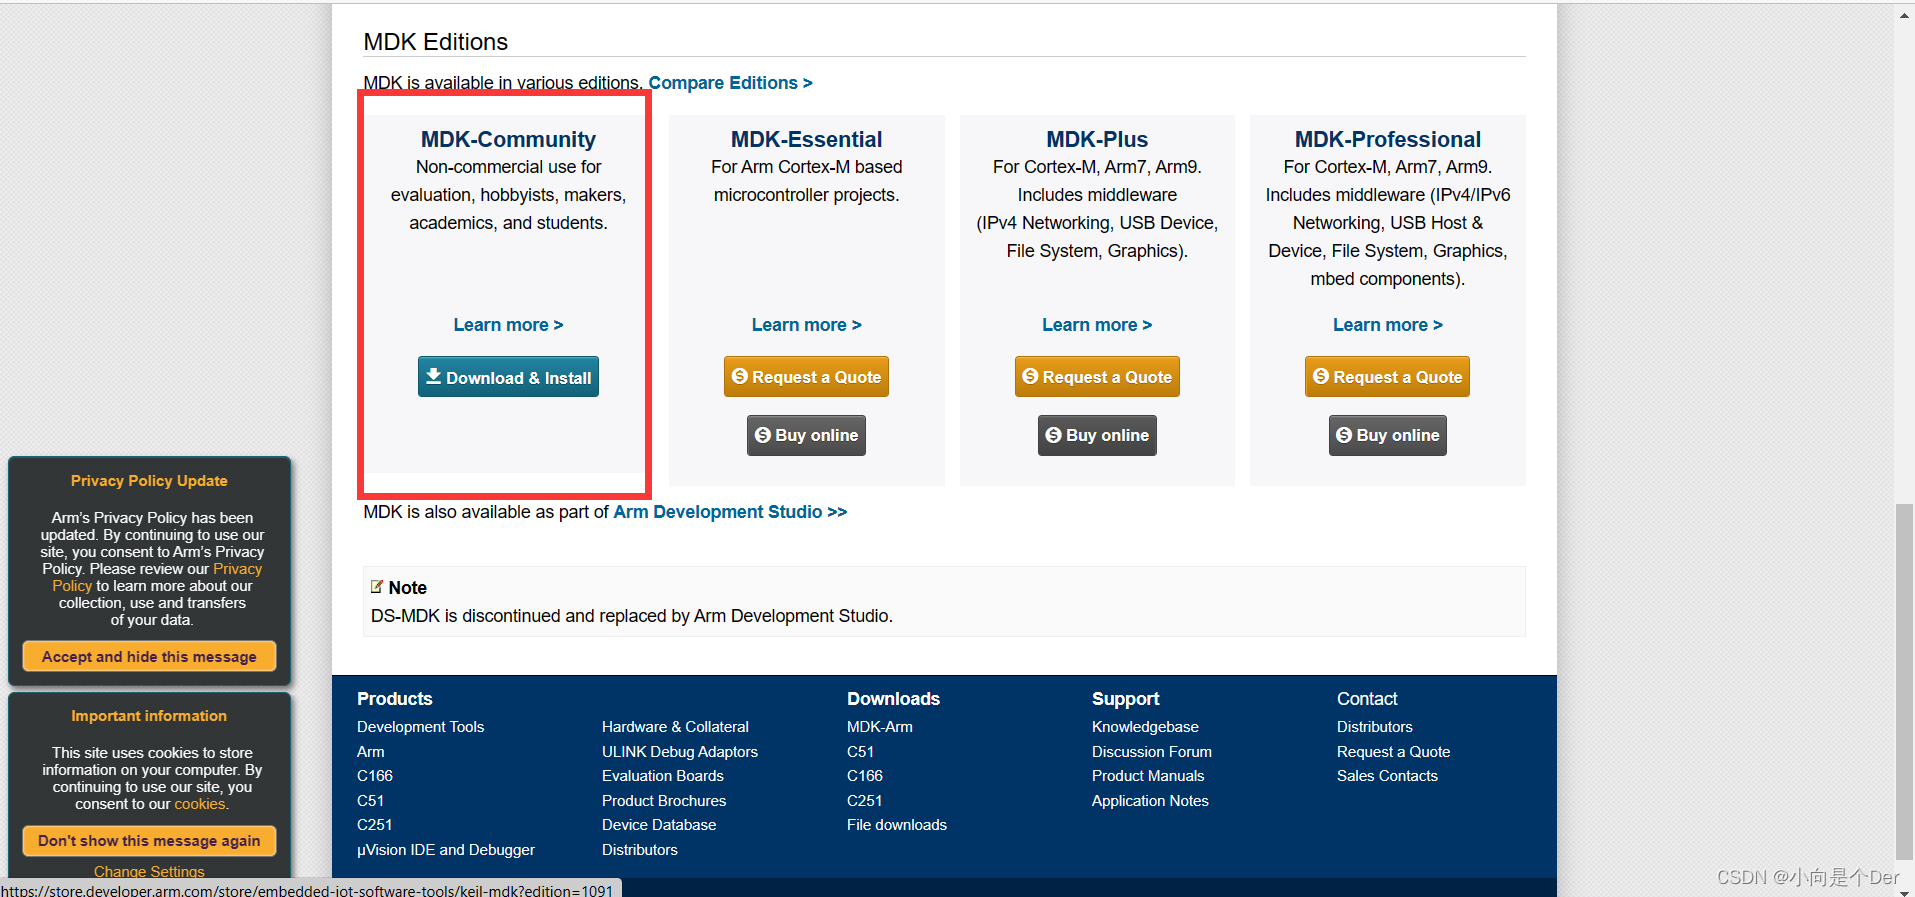Image resolution: width=1915 pixels, height=897 pixels.
Task: Open the cookies link
Action: coord(200,804)
